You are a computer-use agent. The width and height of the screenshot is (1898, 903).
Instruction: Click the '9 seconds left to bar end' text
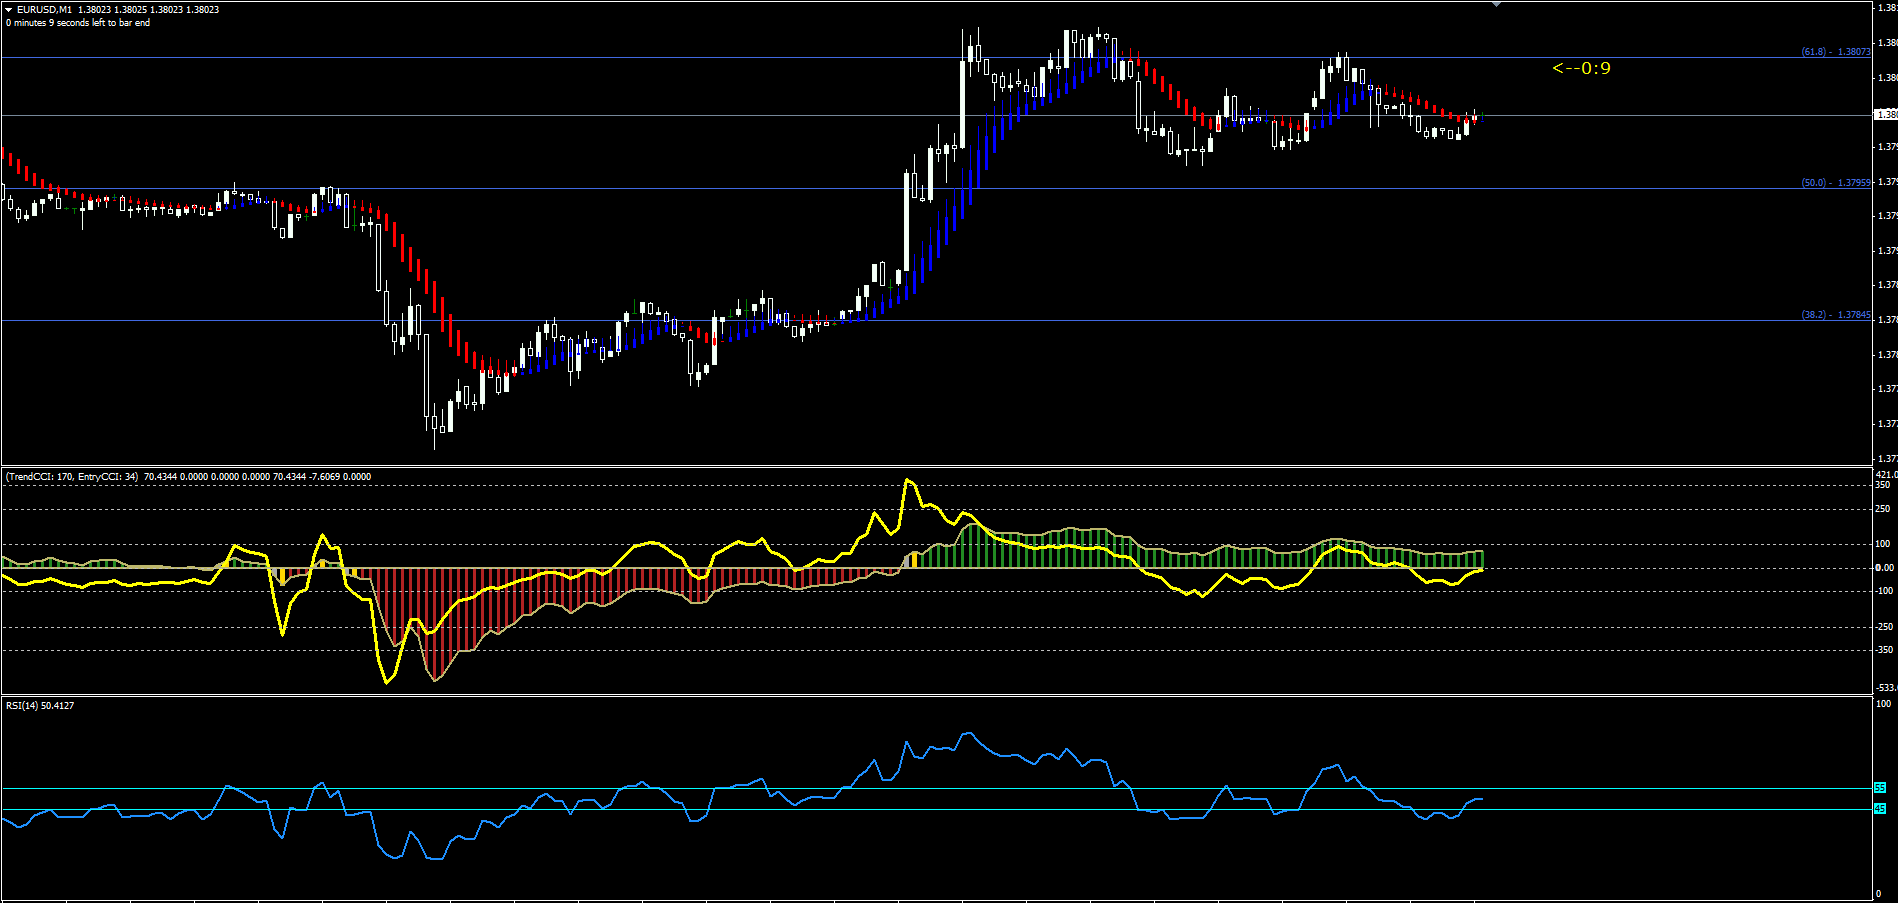click(x=99, y=23)
